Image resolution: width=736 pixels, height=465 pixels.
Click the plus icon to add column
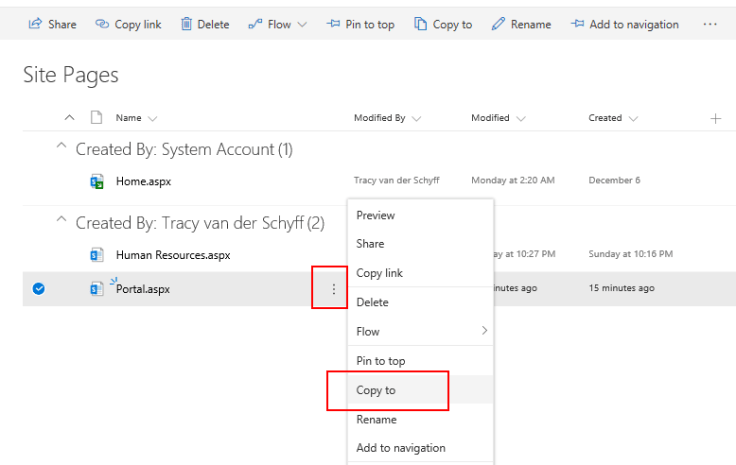(x=715, y=118)
